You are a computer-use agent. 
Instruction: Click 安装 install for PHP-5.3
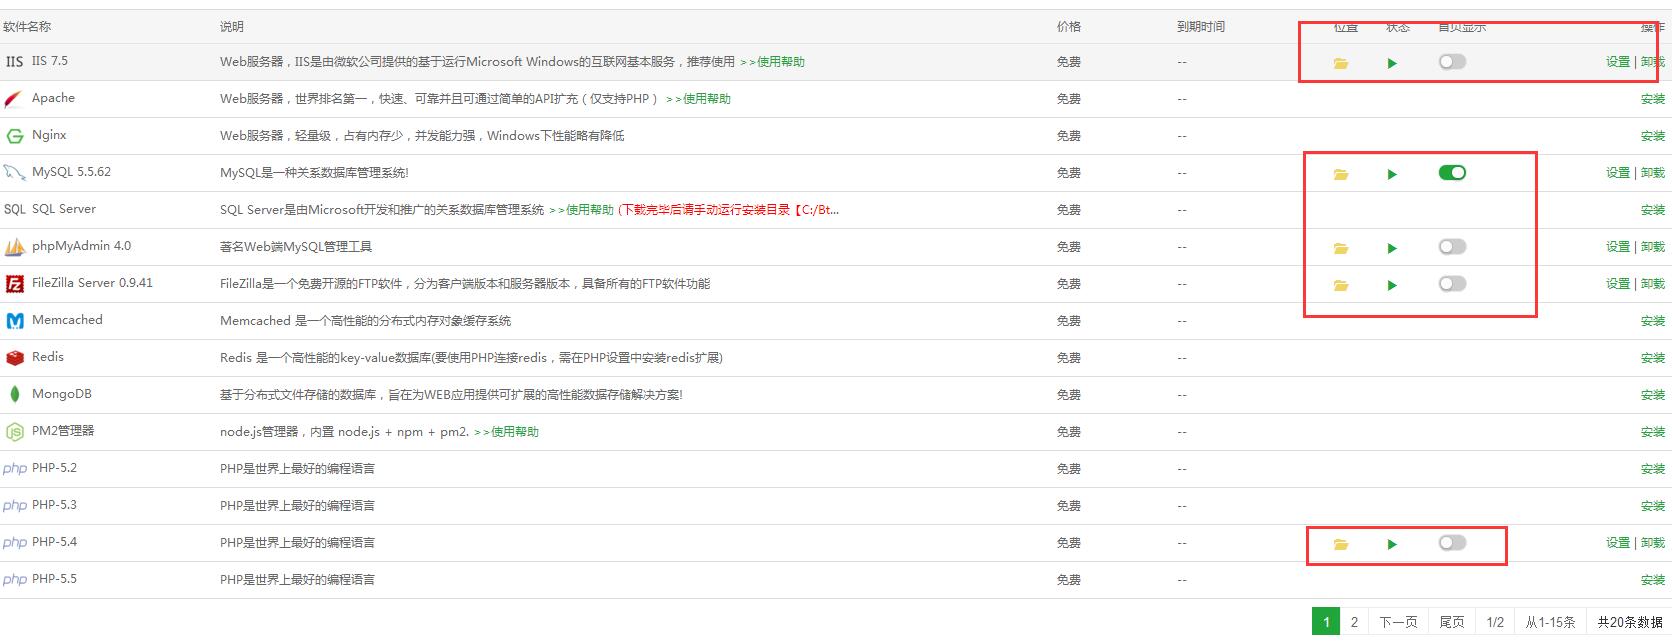pyautogui.click(x=1653, y=506)
